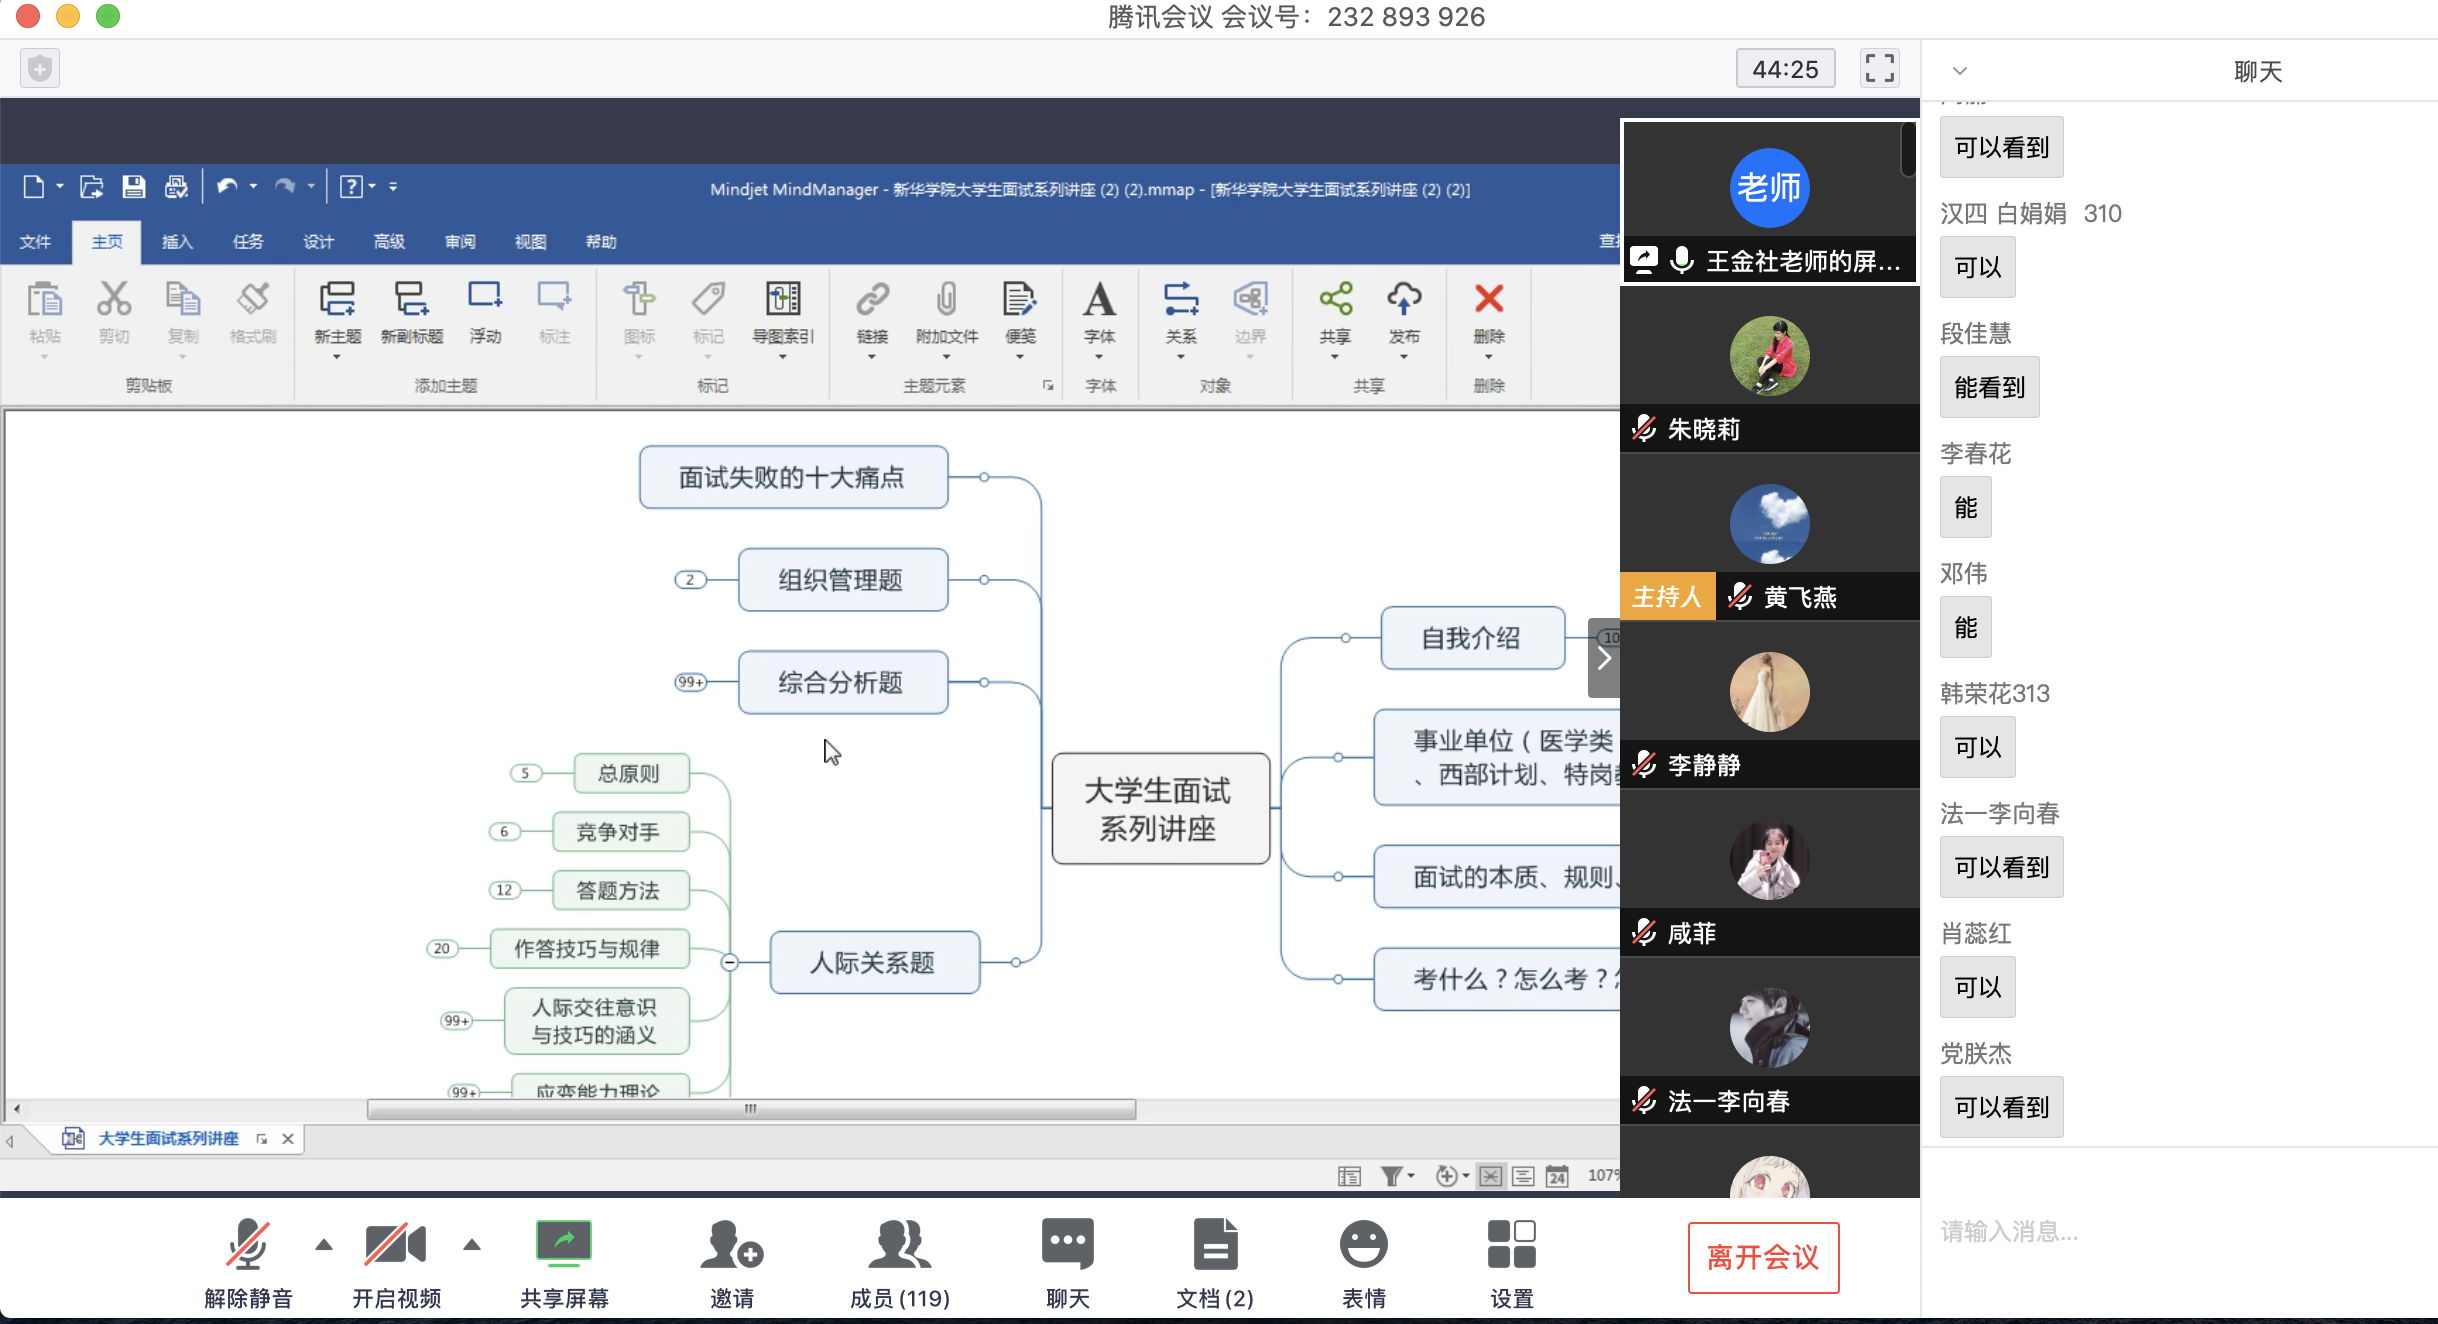
Task: Close the 大学生面试系列讲座 document tab
Action: [x=288, y=1139]
